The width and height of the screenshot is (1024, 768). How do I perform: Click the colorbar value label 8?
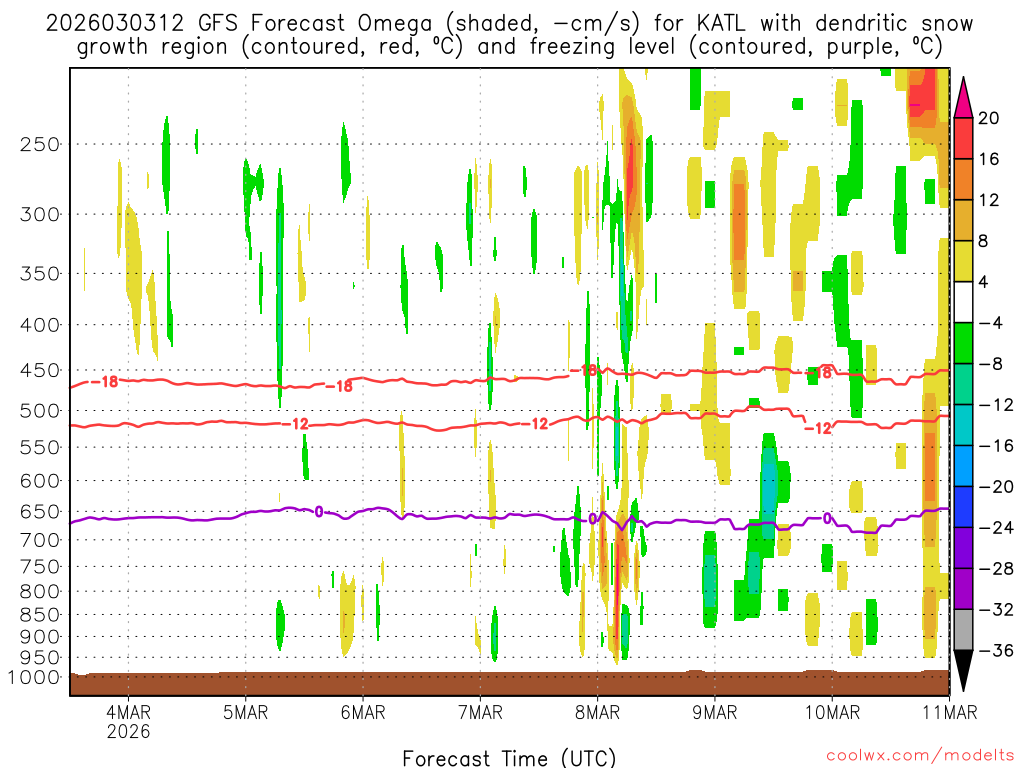984,241
